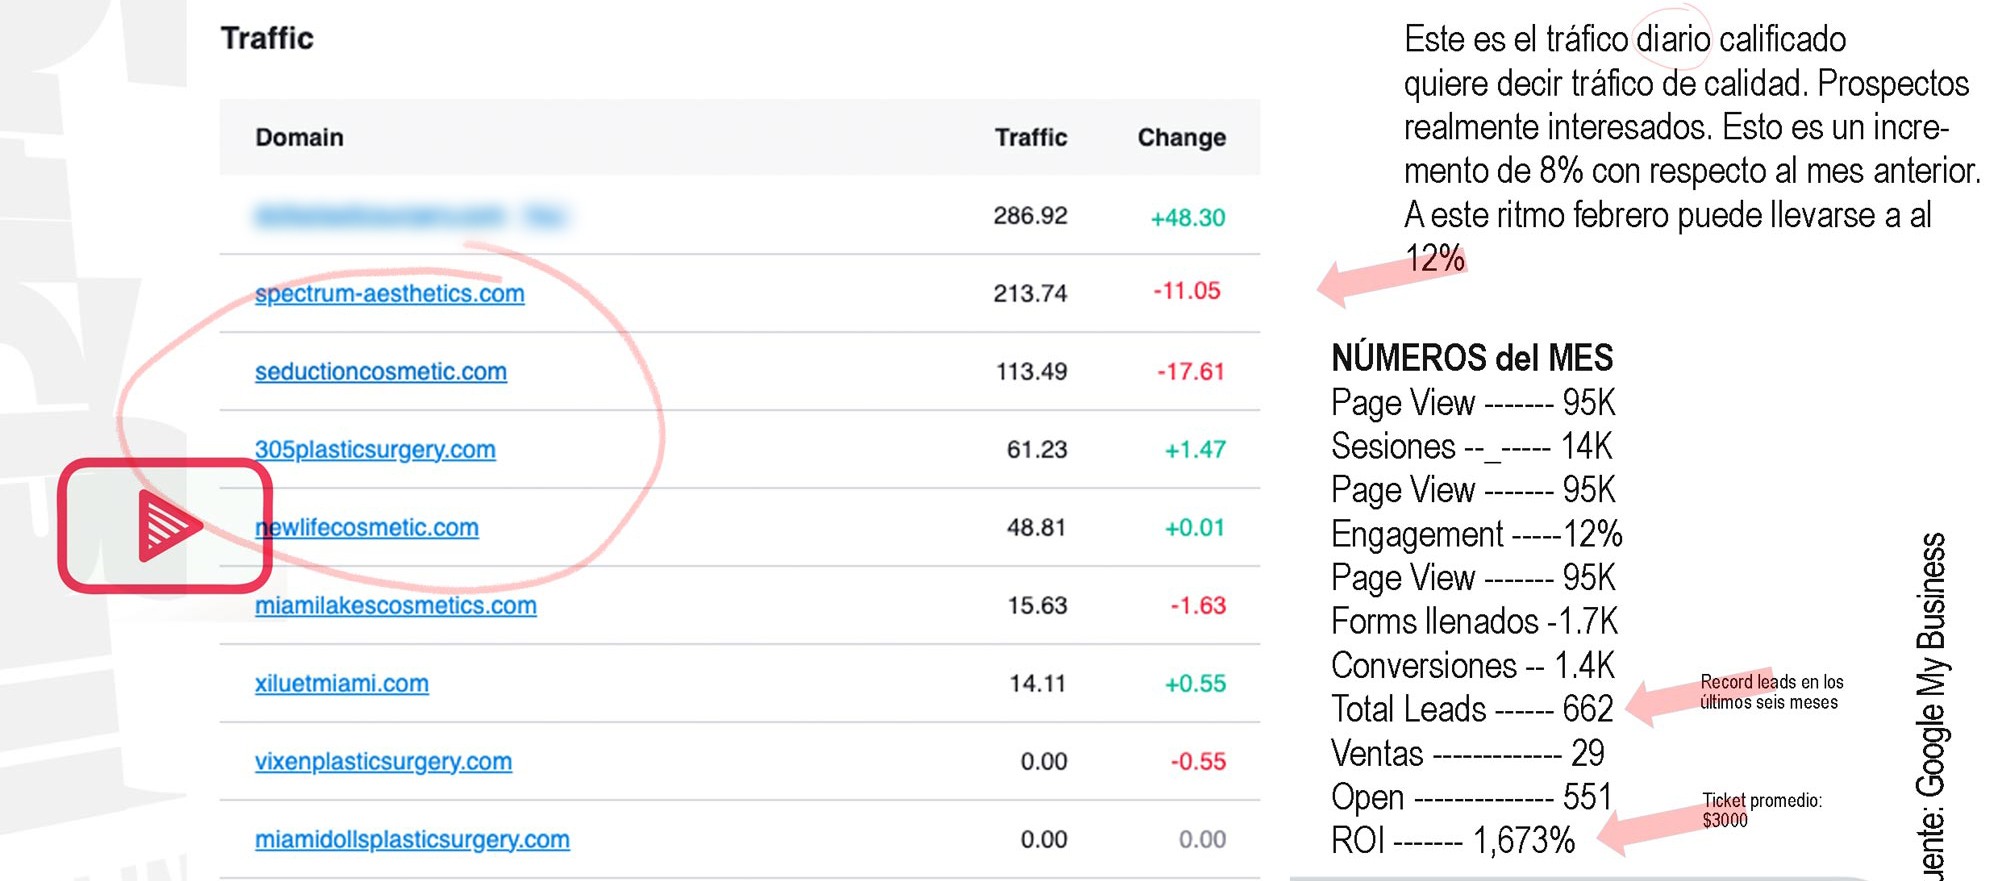2000x881 pixels.
Task: Open seductioncosmetic.com link
Action: pos(380,371)
